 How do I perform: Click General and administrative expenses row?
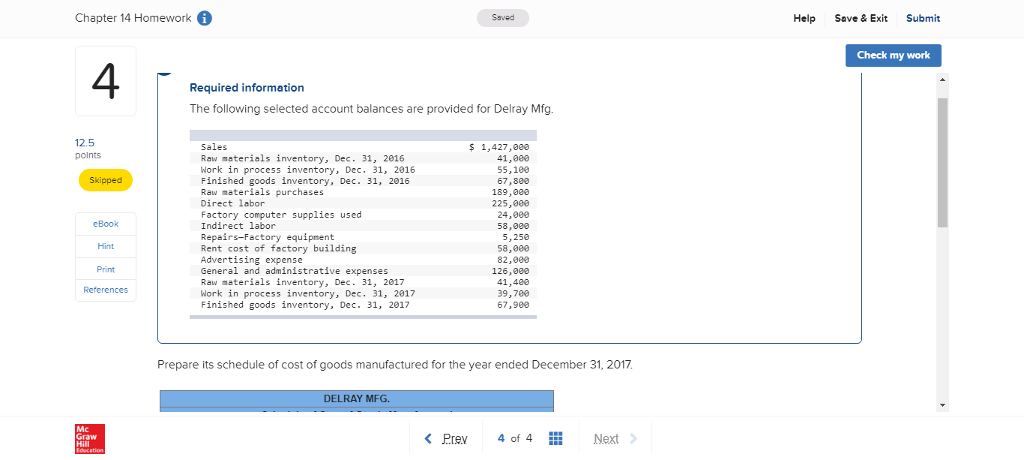click(x=363, y=271)
